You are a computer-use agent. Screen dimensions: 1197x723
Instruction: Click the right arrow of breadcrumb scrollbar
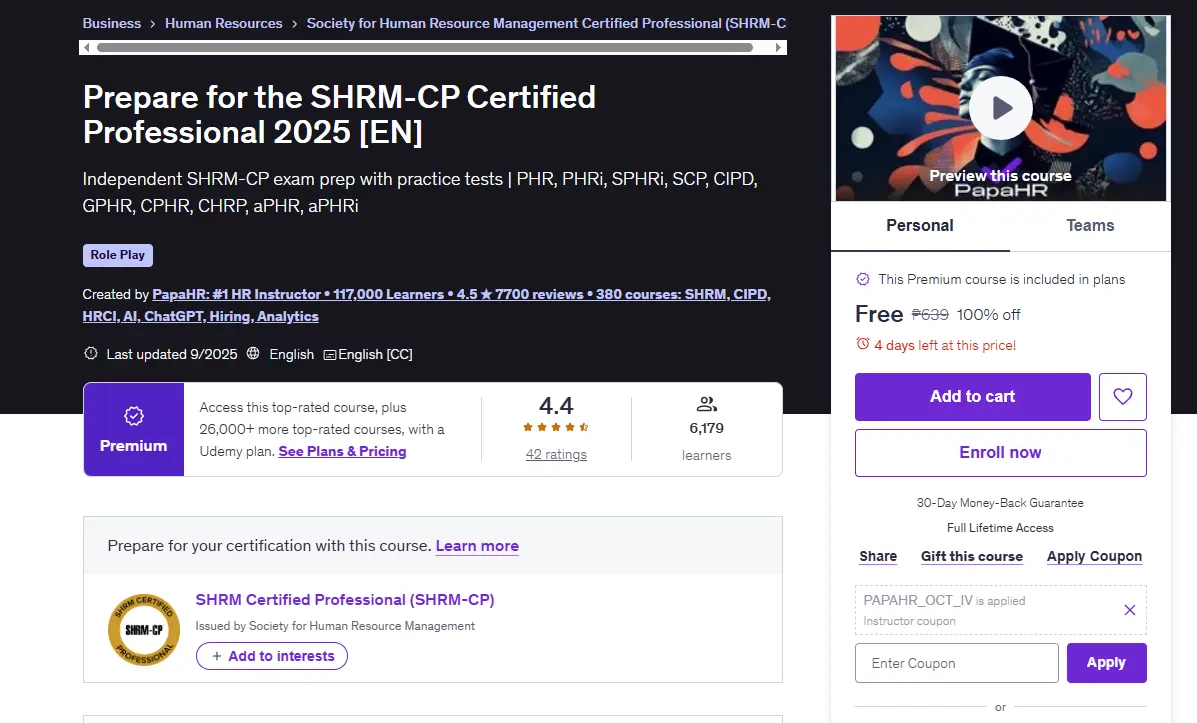pos(778,47)
